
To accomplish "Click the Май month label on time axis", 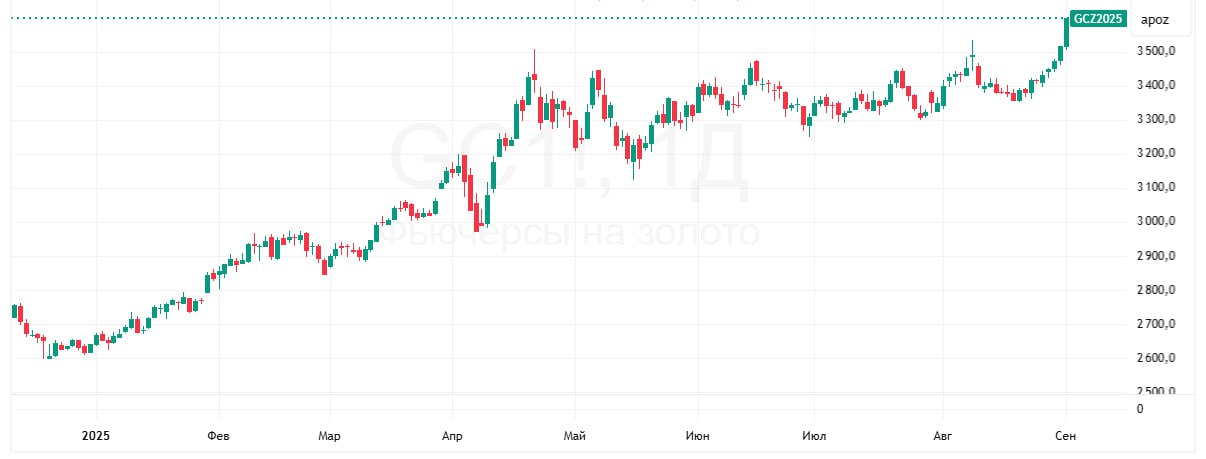I will 574,436.
